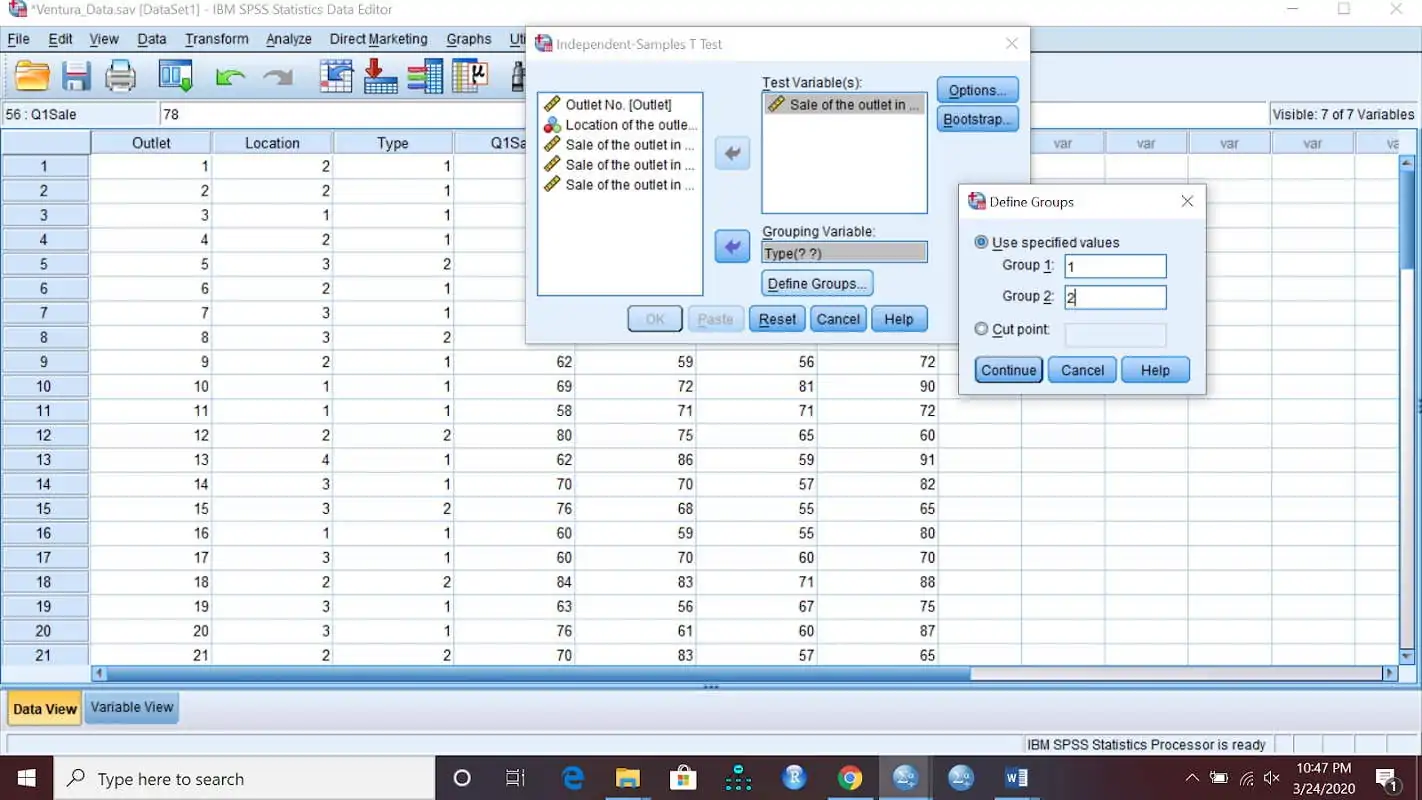Click the Group 2 input field

pyautogui.click(x=1115, y=297)
